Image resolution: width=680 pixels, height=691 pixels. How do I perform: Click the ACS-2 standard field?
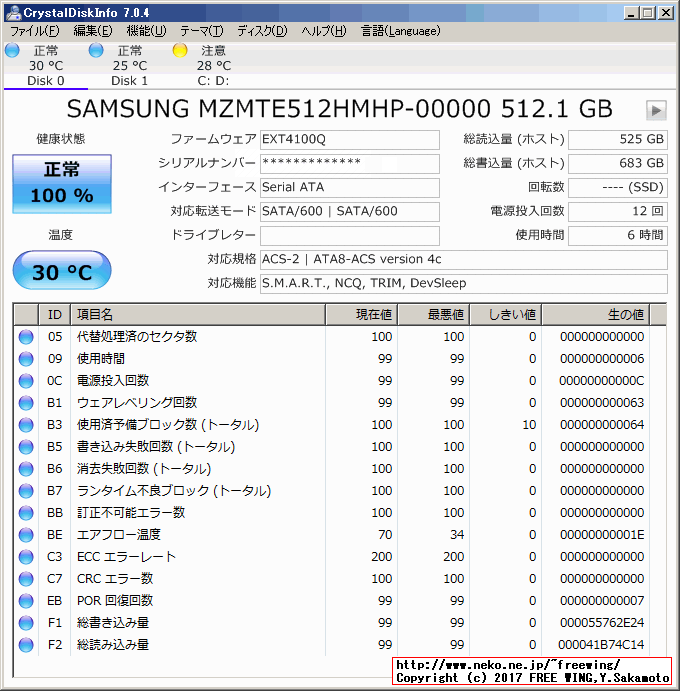(464, 260)
